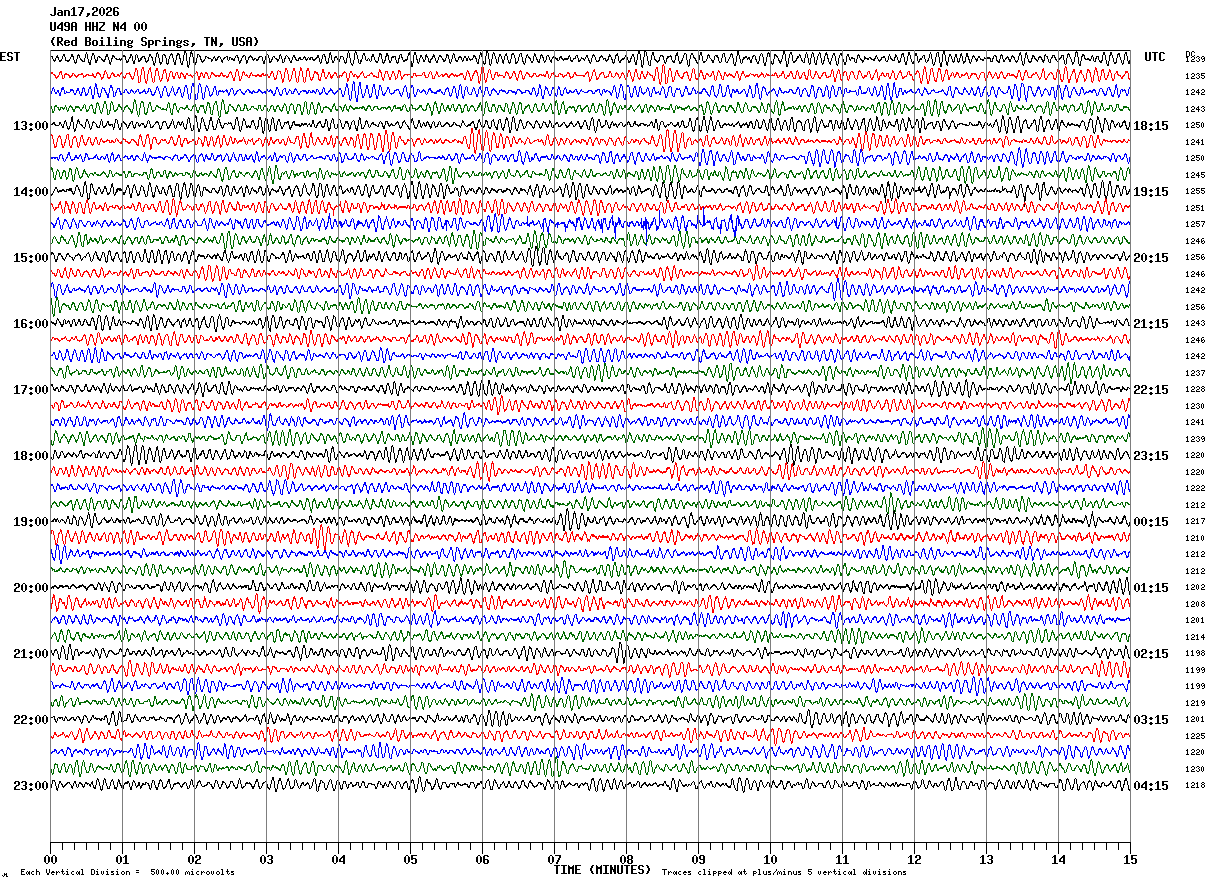Select the 20:00 EST time label
The height and width of the screenshot is (886, 1210).
30,588
